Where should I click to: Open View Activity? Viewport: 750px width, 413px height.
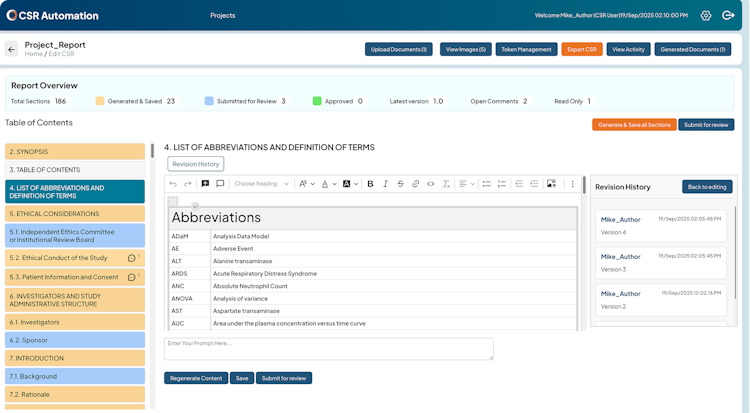(x=628, y=49)
